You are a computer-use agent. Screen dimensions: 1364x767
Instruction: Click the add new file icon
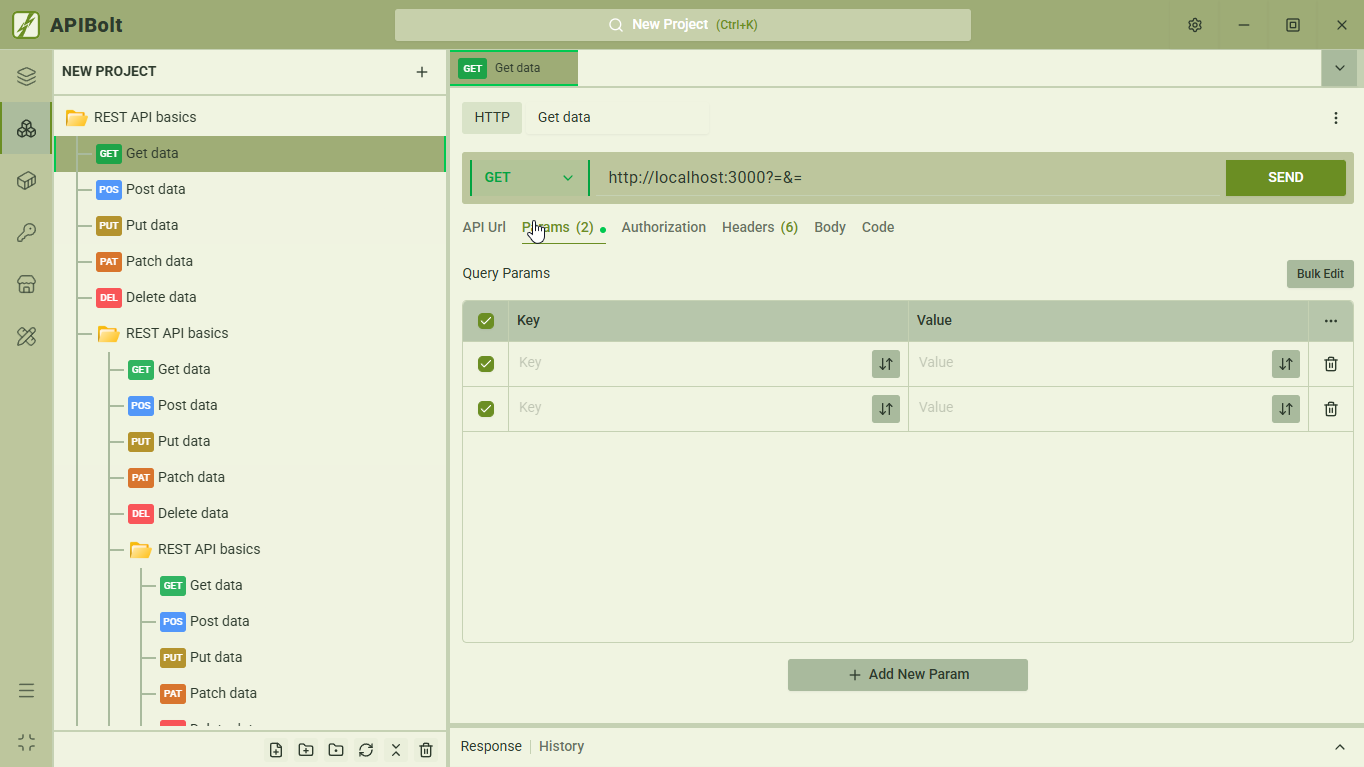click(276, 750)
